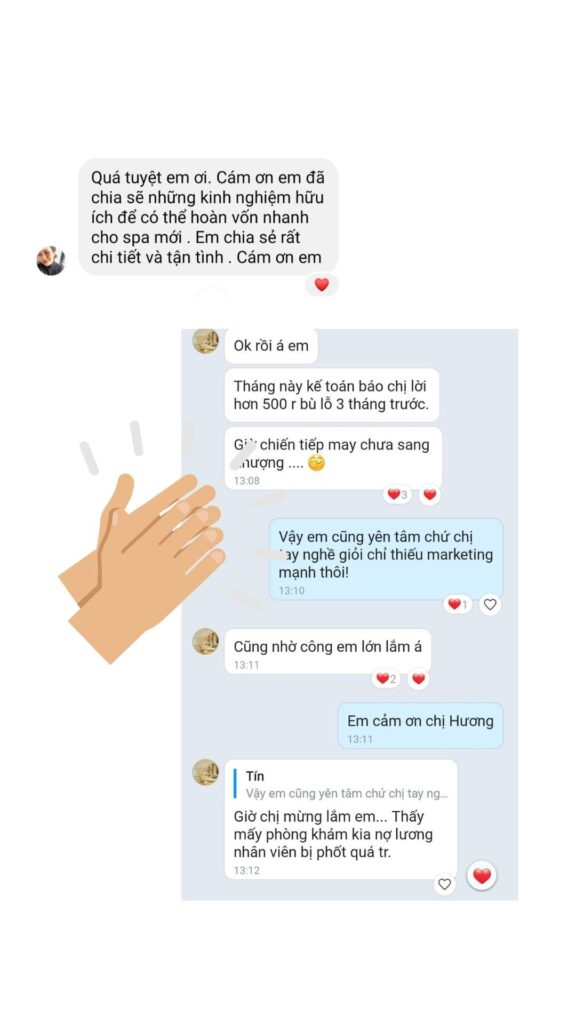
Task: Click the heart reaction under the top message
Action: [321, 285]
